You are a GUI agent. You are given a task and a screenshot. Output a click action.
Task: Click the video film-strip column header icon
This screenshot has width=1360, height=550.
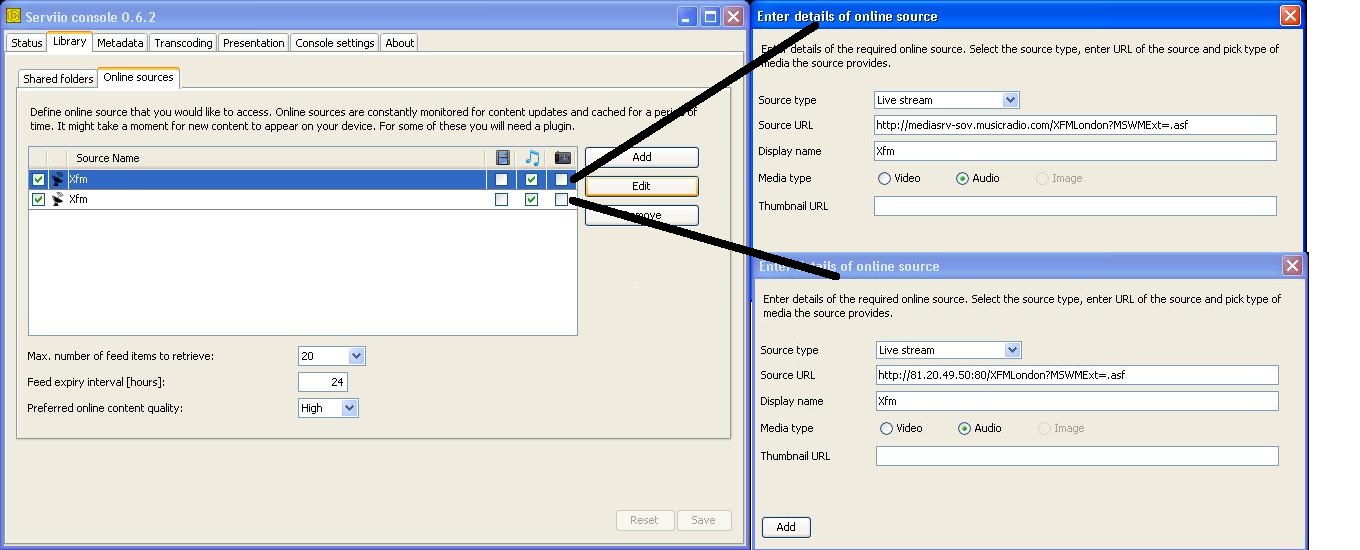(x=502, y=158)
